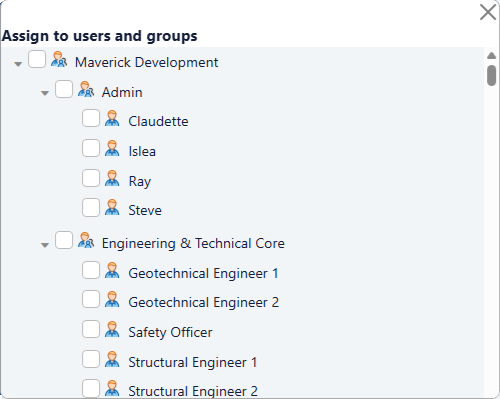Click the name Islea
The image size is (500, 399).
[142, 151]
